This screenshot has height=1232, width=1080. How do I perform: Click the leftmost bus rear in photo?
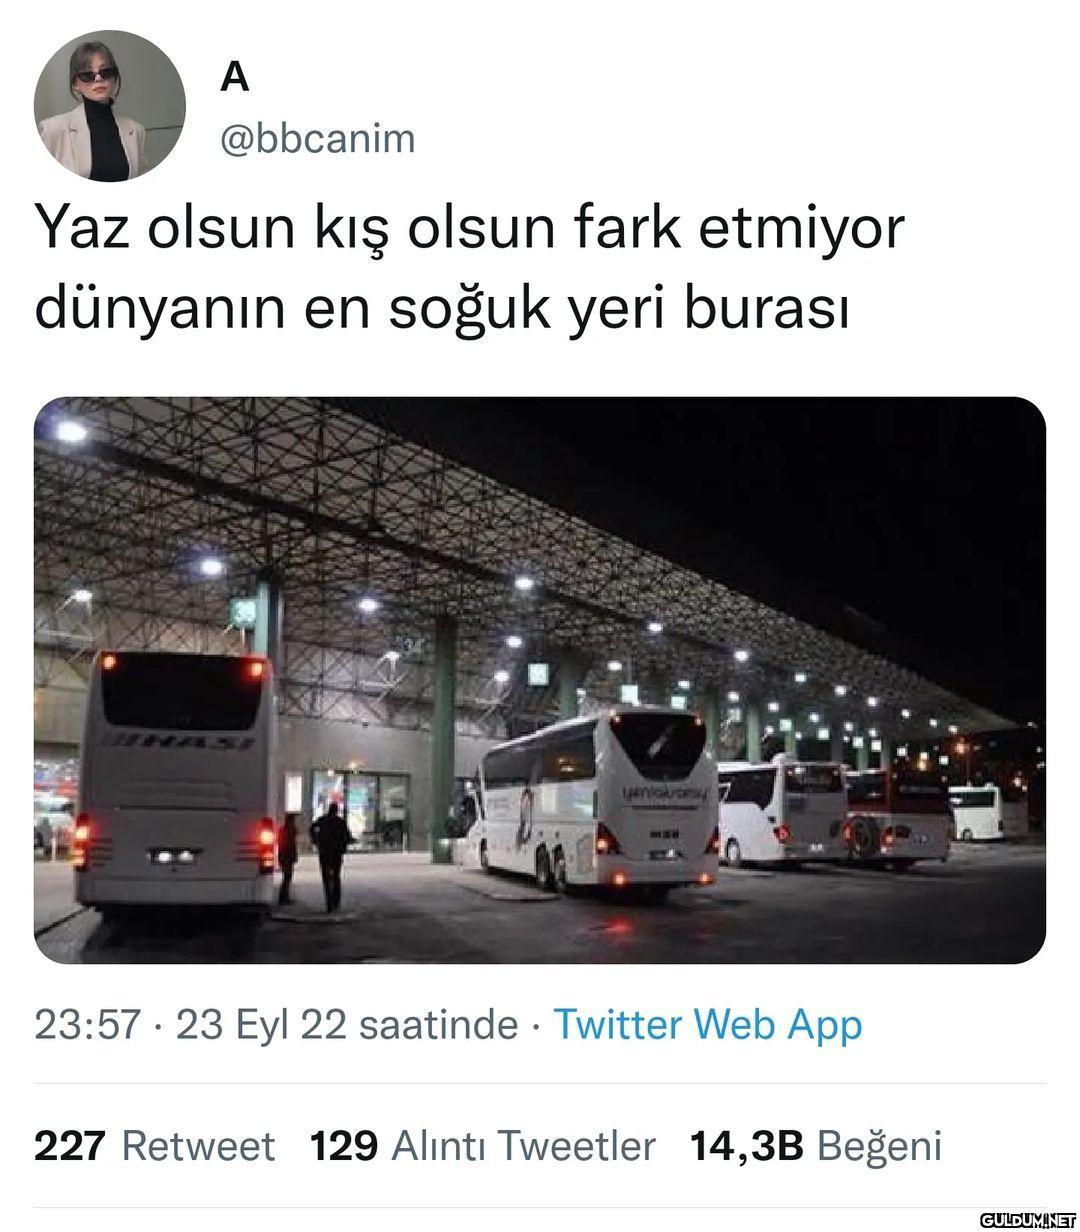(178, 780)
